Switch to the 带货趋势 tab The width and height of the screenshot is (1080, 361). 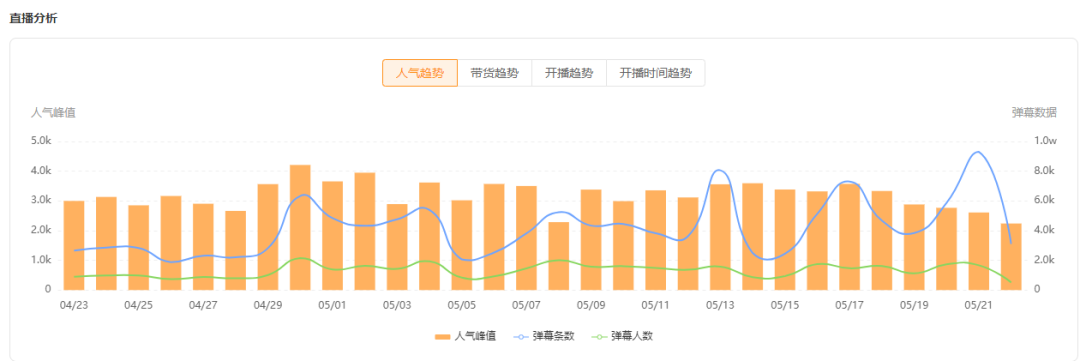point(495,73)
